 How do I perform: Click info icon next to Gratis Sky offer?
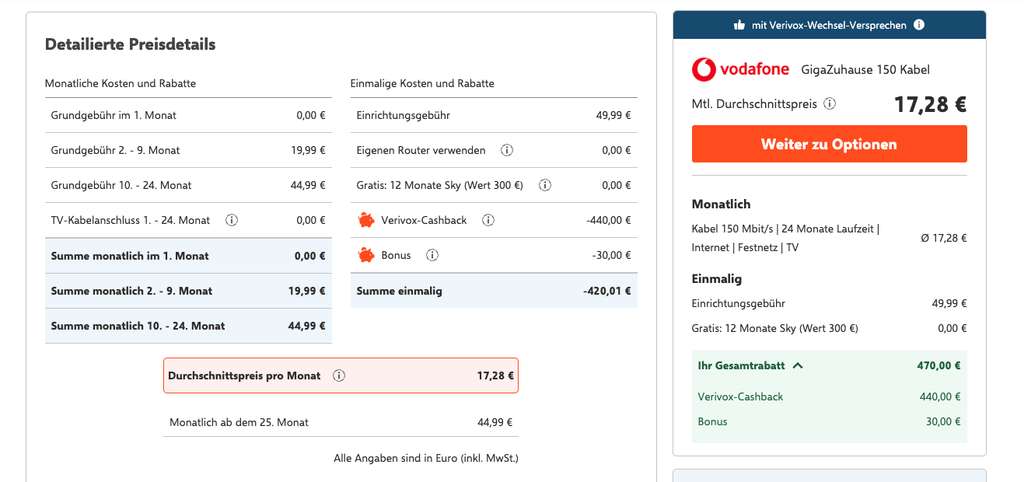point(545,185)
